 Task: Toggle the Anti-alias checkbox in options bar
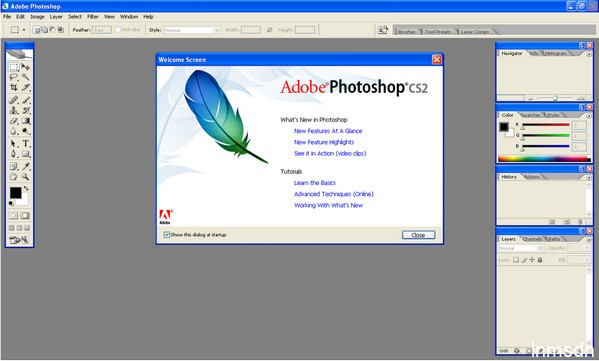(x=118, y=29)
